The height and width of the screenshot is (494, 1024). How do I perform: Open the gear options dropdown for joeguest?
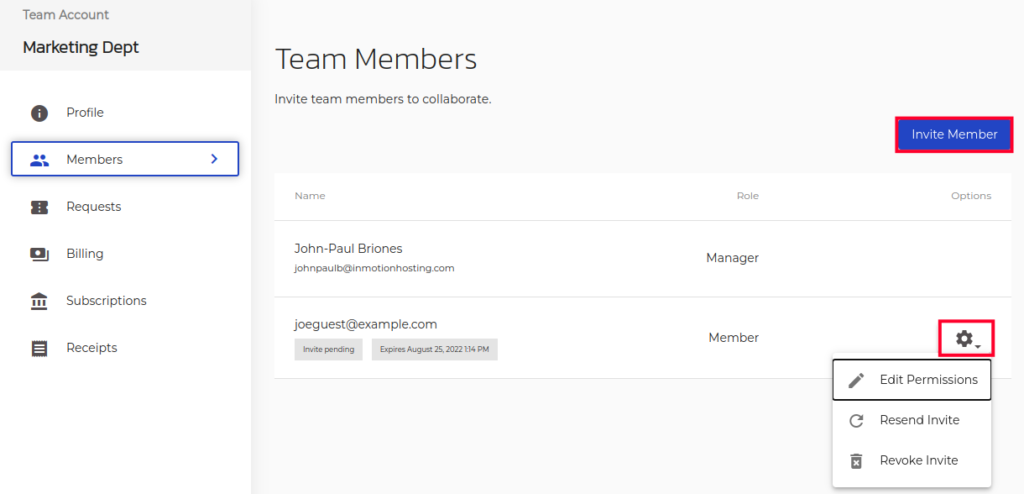(x=966, y=339)
